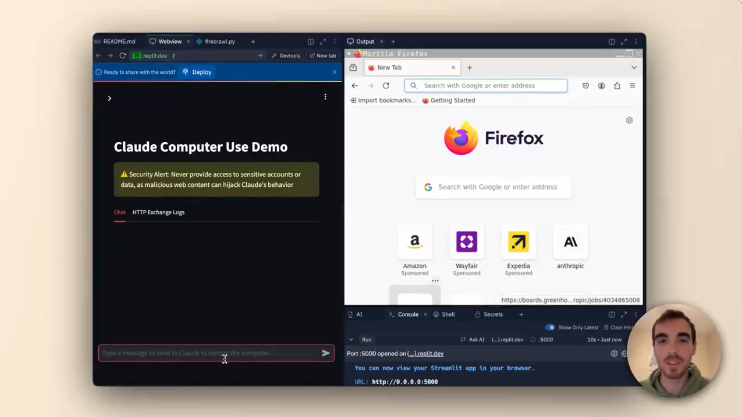Open the Output pane three-dot menu
The height and width of the screenshot is (417, 742).
coord(636,42)
